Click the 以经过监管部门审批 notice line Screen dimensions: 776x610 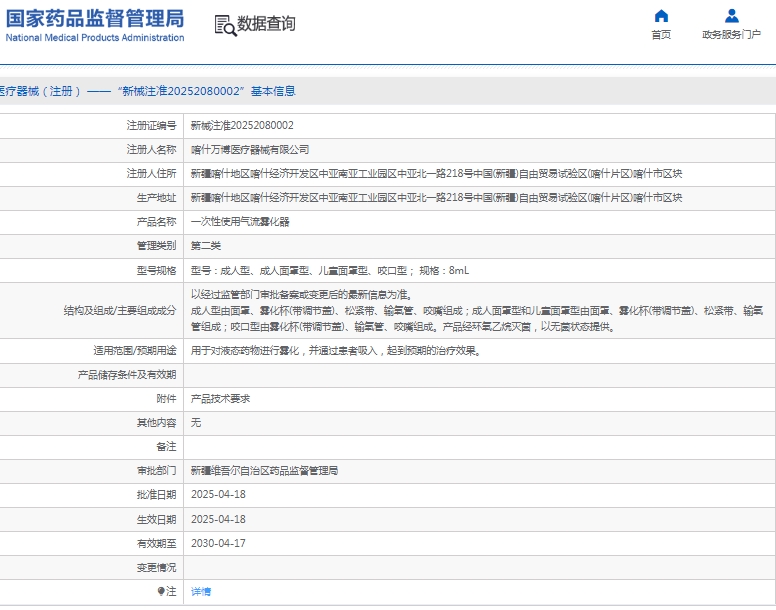301,295
